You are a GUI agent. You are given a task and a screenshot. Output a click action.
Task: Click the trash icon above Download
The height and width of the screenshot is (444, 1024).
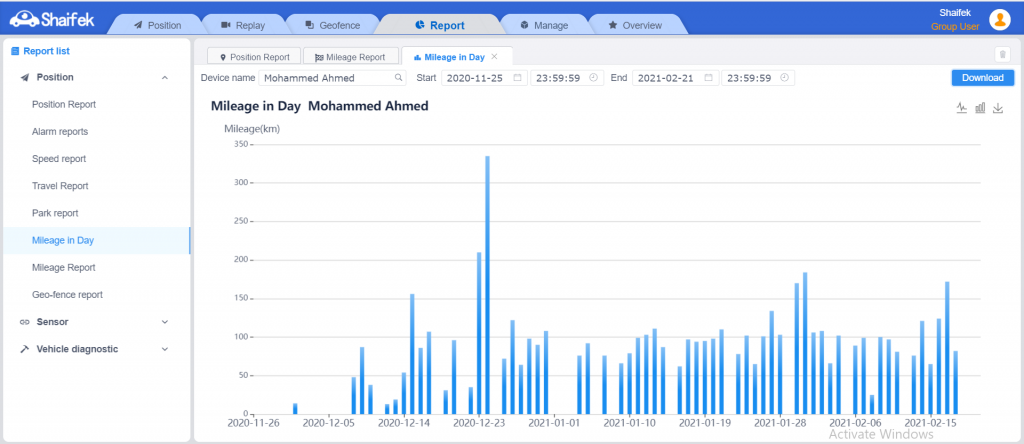point(1002,56)
